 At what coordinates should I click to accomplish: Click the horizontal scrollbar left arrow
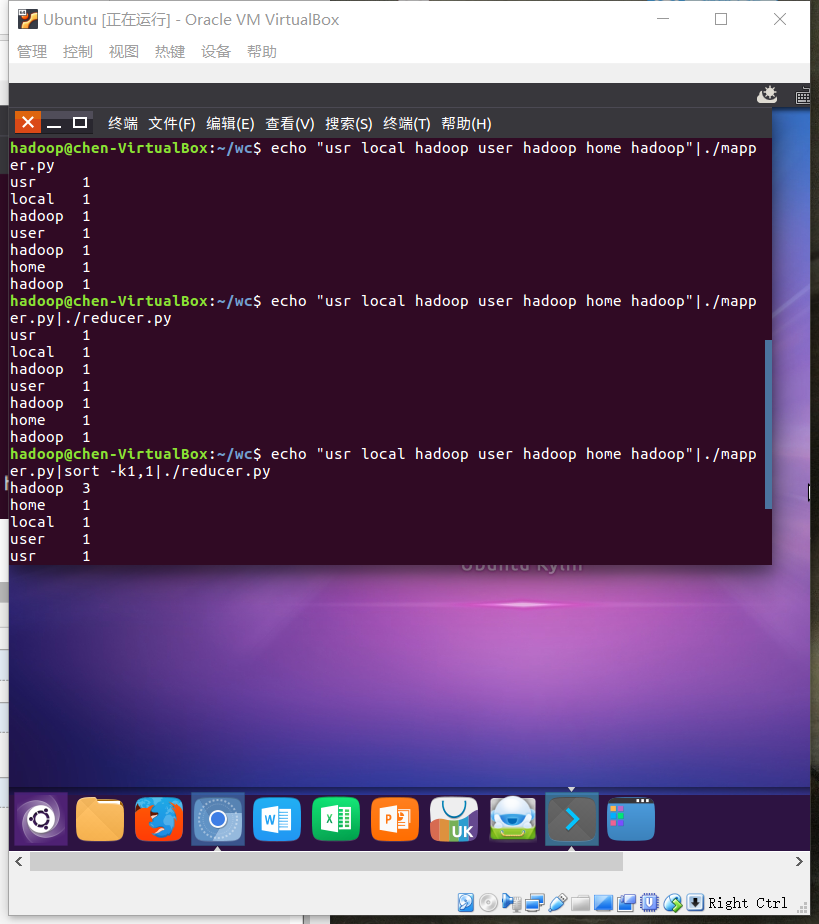pos(19,862)
